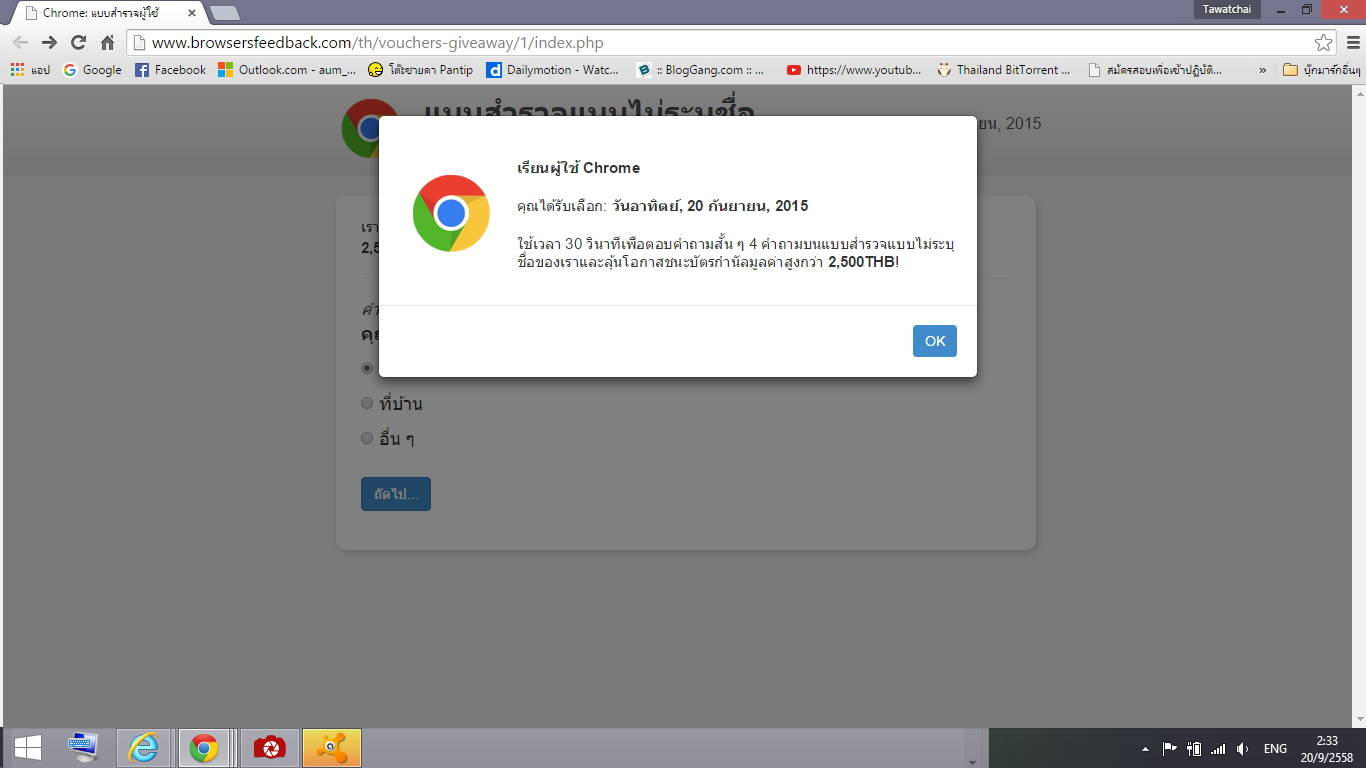Click the page scrollbar up arrow
The width and height of the screenshot is (1366, 768).
point(1357,93)
